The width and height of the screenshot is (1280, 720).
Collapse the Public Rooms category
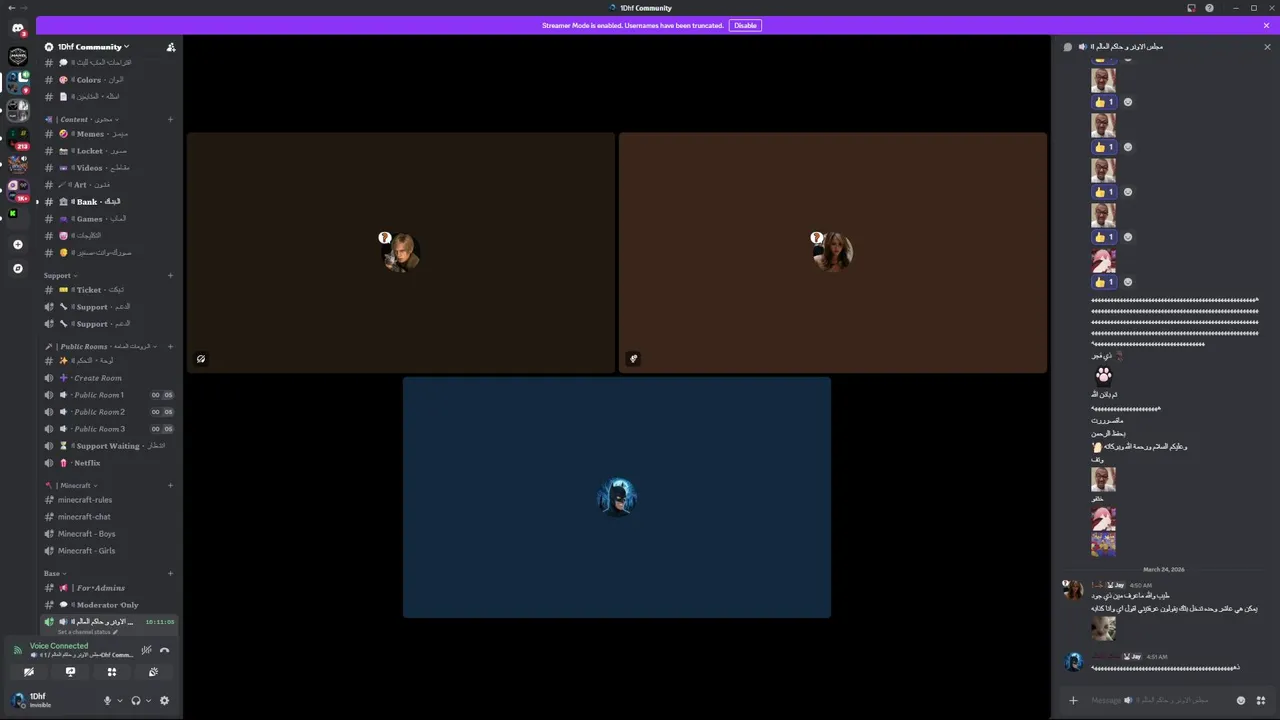(101, 346)
